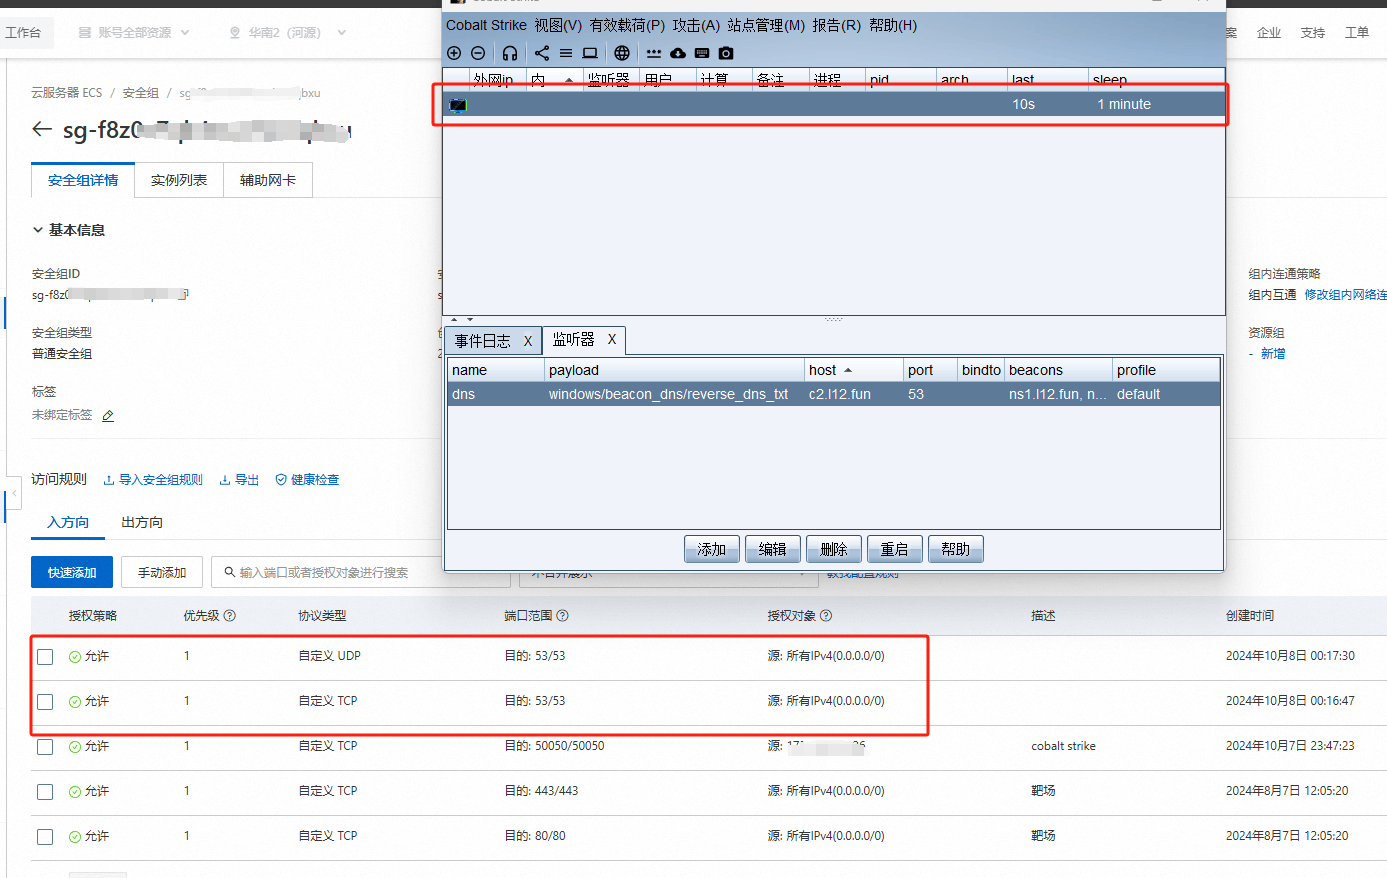
Task: Click the 手动添加 button
Action: pos(162,572)
